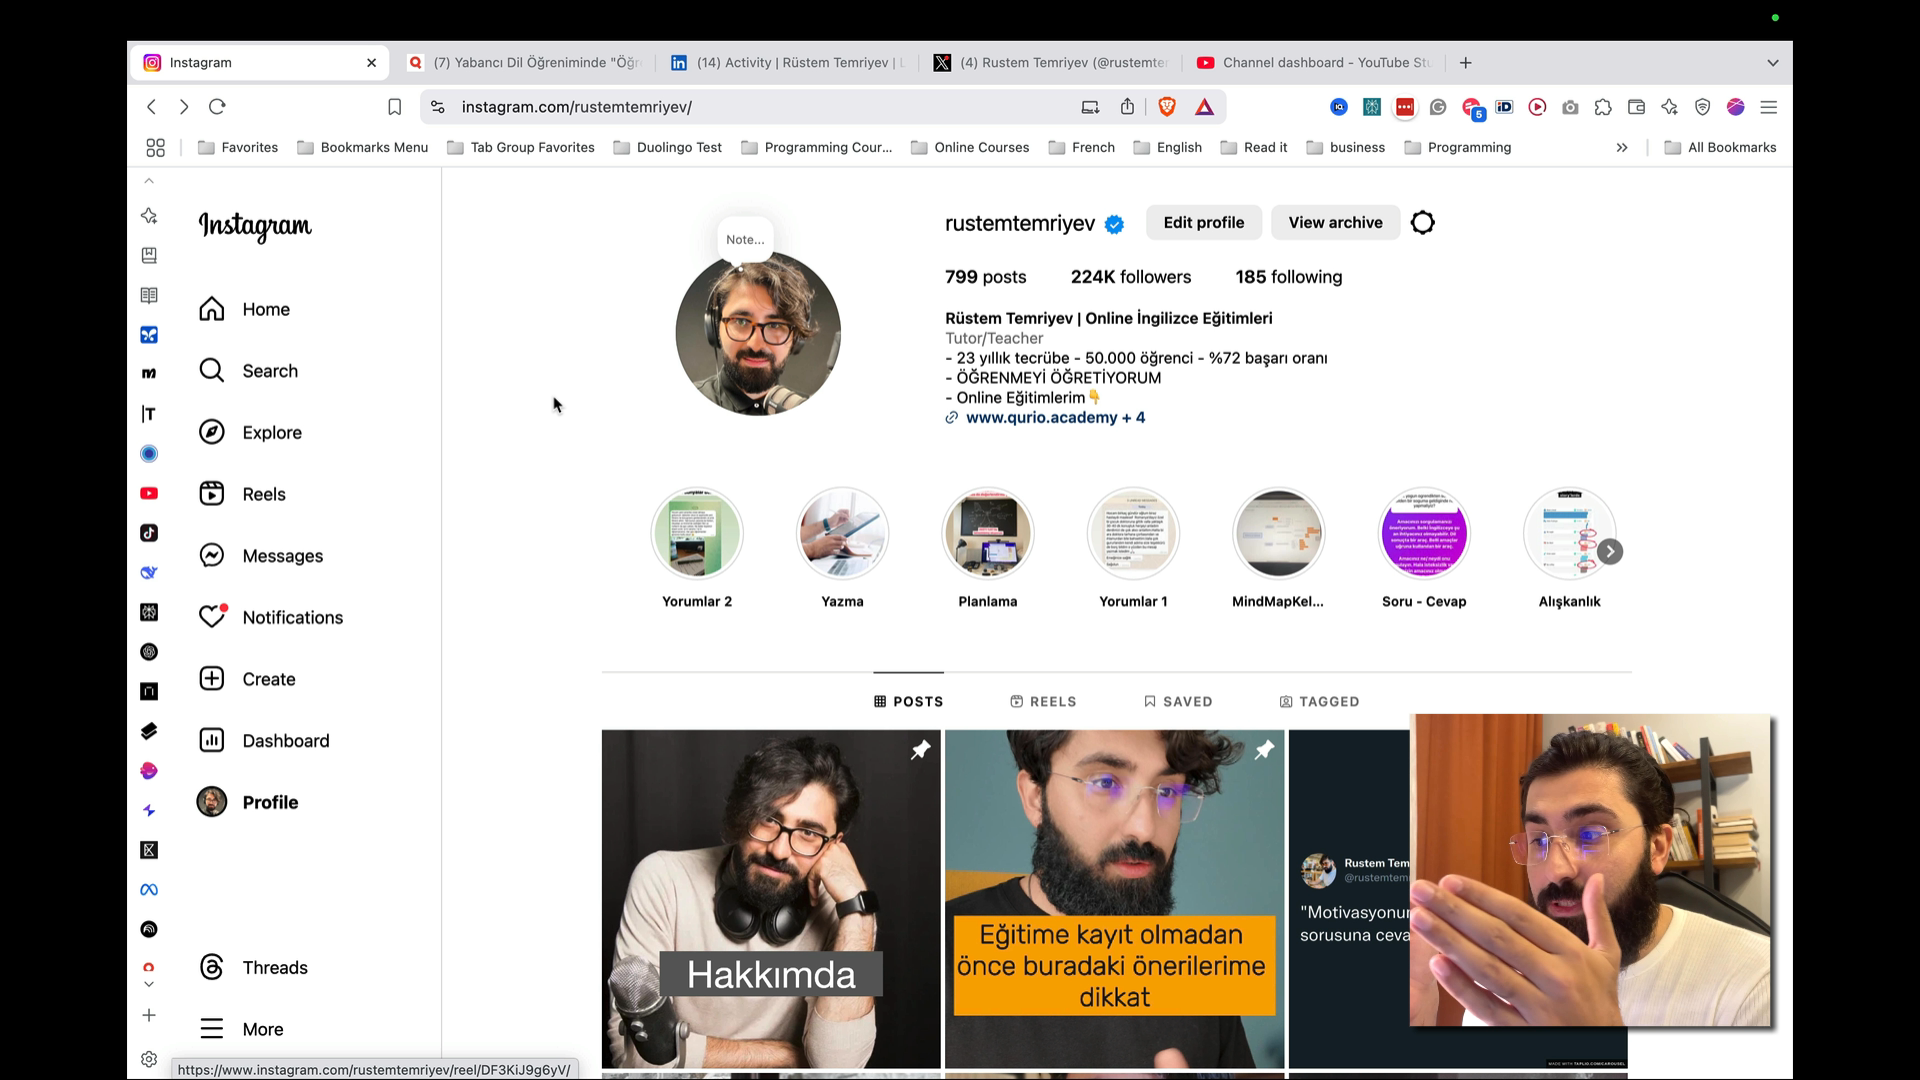Show next story highlights arrow
This screenshot has width=1920, height=1080.
click(x=1610, y=552)
